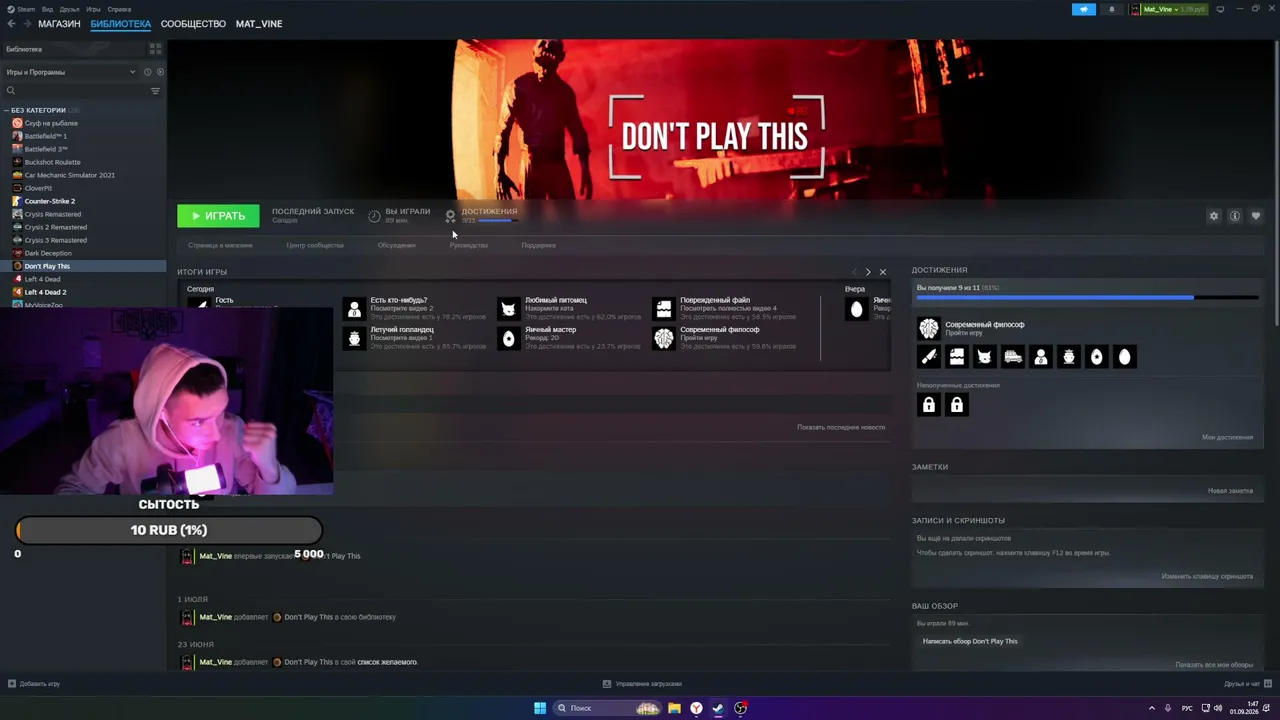Go back with the navigation arrow

(x=11, y=24)
